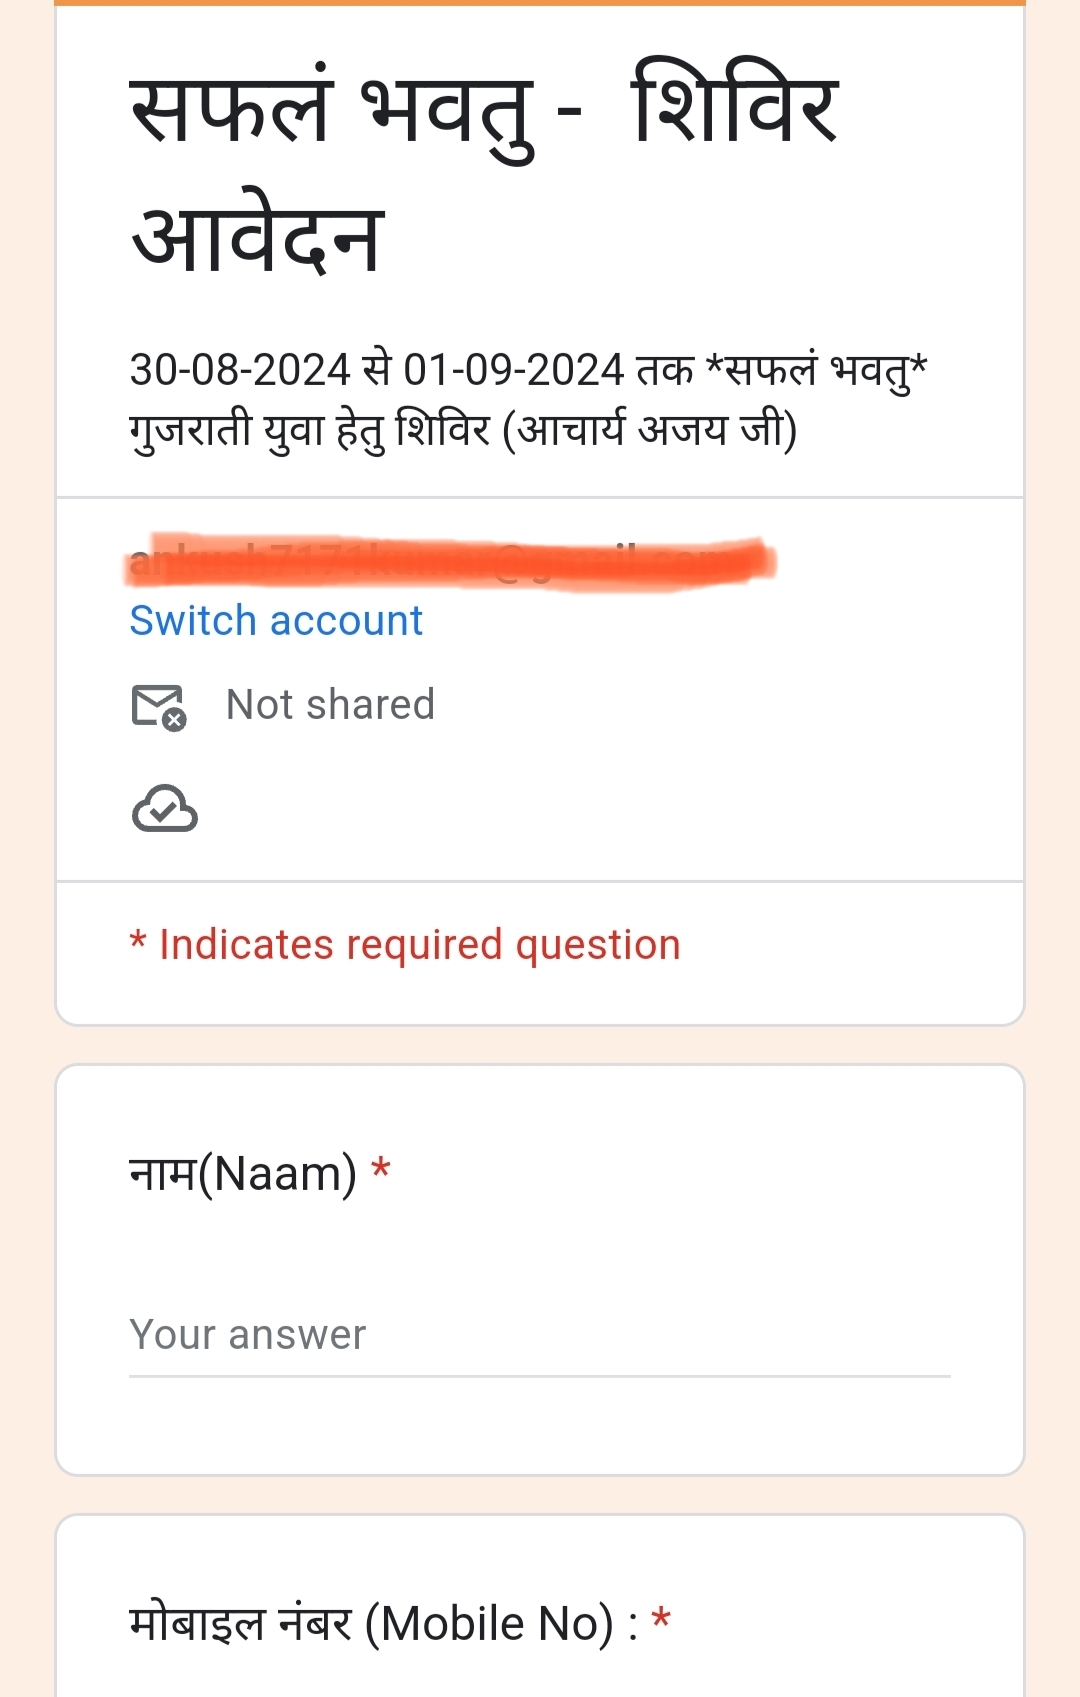This screenshot has height=1697, width=1080.
Task: Click the red asterisk beside नाम(Naam)
Action: (381, 1169)
